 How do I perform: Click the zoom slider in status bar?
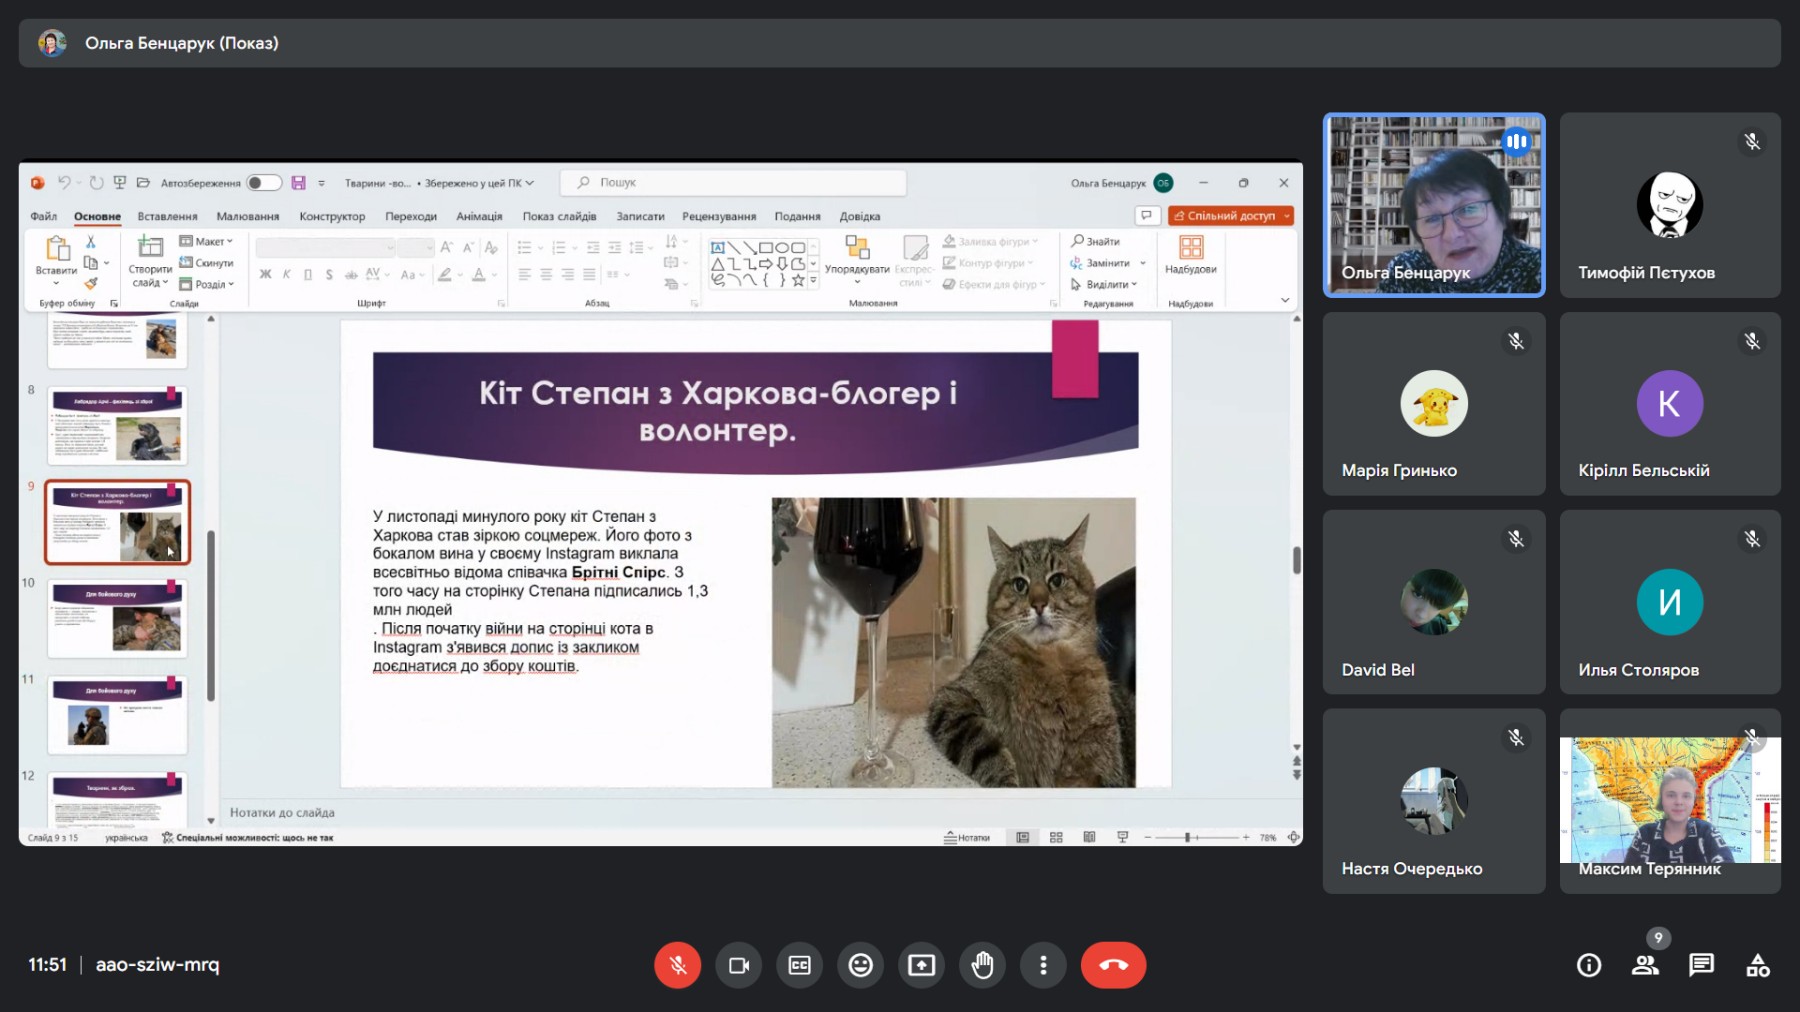coord(1188,837)
